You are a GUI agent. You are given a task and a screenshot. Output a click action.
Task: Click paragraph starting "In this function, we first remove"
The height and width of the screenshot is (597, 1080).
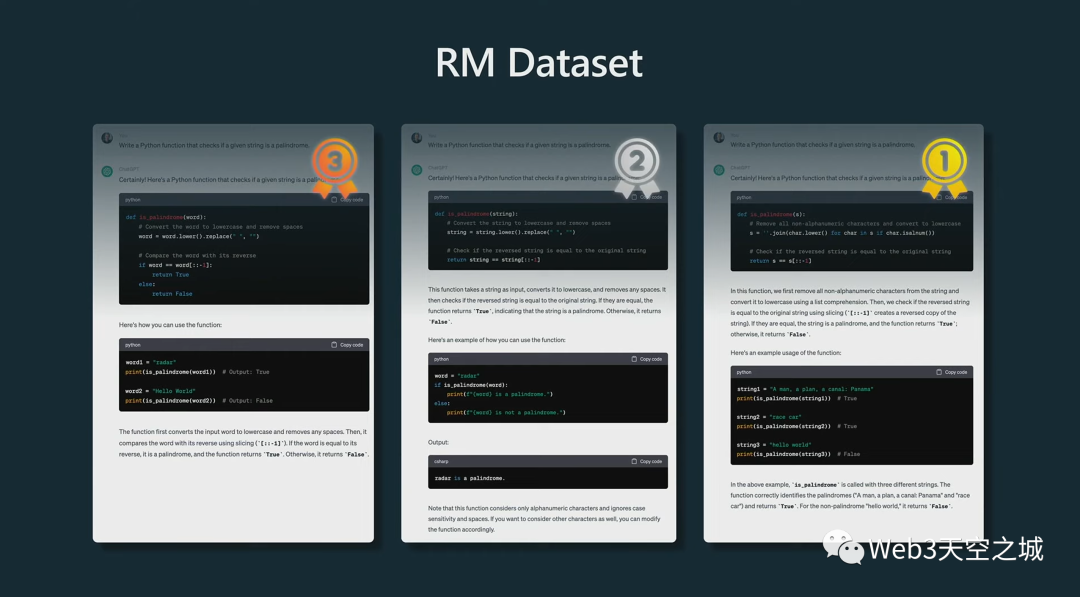850,313
